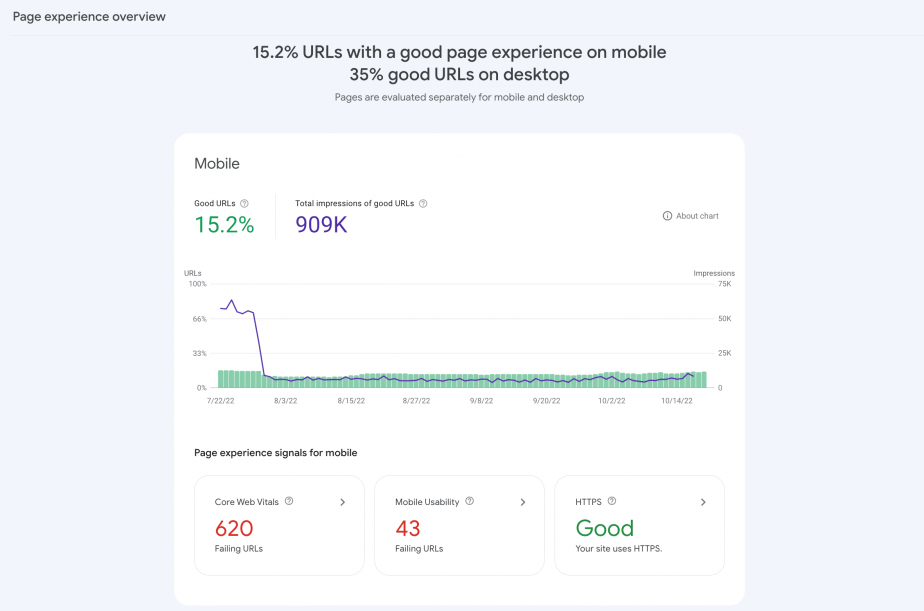Open help icon next to HTTPS
Screen dimensions: 924x611
612,501
